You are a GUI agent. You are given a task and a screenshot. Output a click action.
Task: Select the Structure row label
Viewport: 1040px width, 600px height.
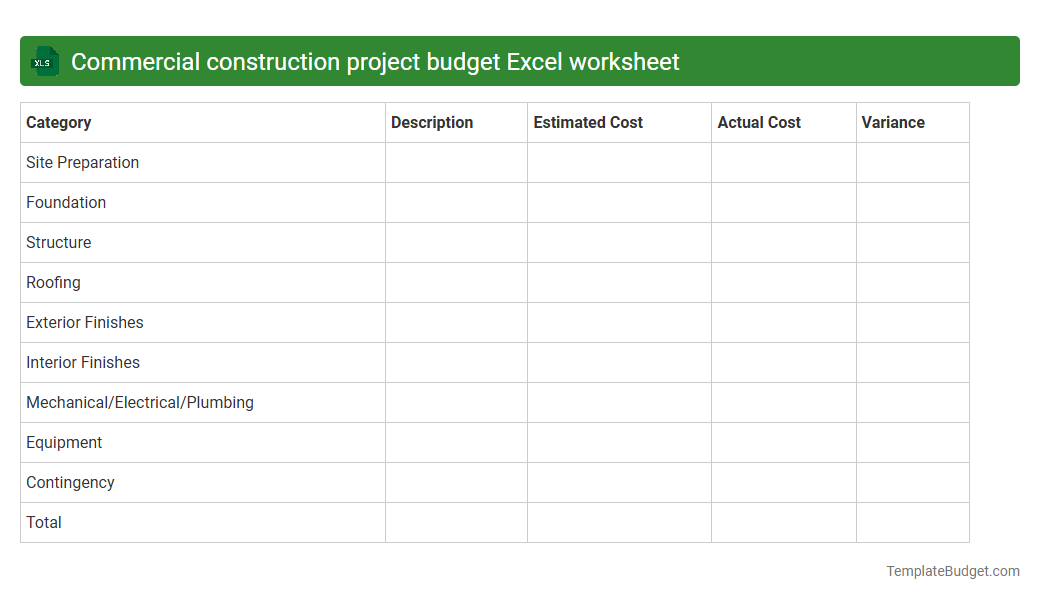(x=58, y=242)
